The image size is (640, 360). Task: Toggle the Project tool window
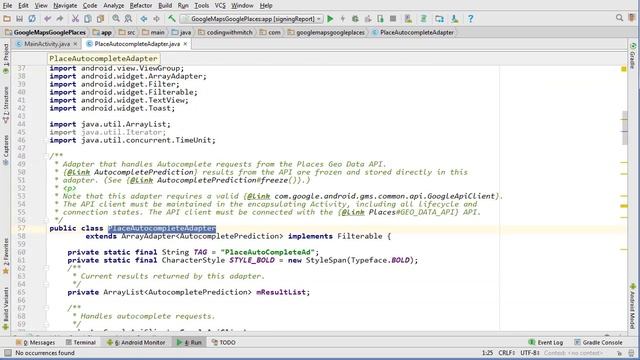pos(6,58)
